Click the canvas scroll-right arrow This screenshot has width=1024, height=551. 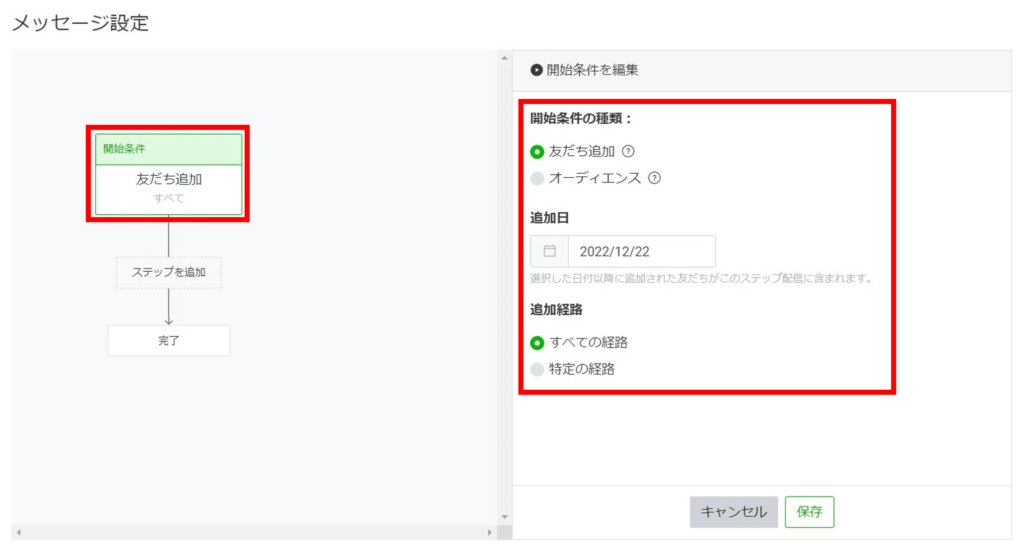coord(489,532)
